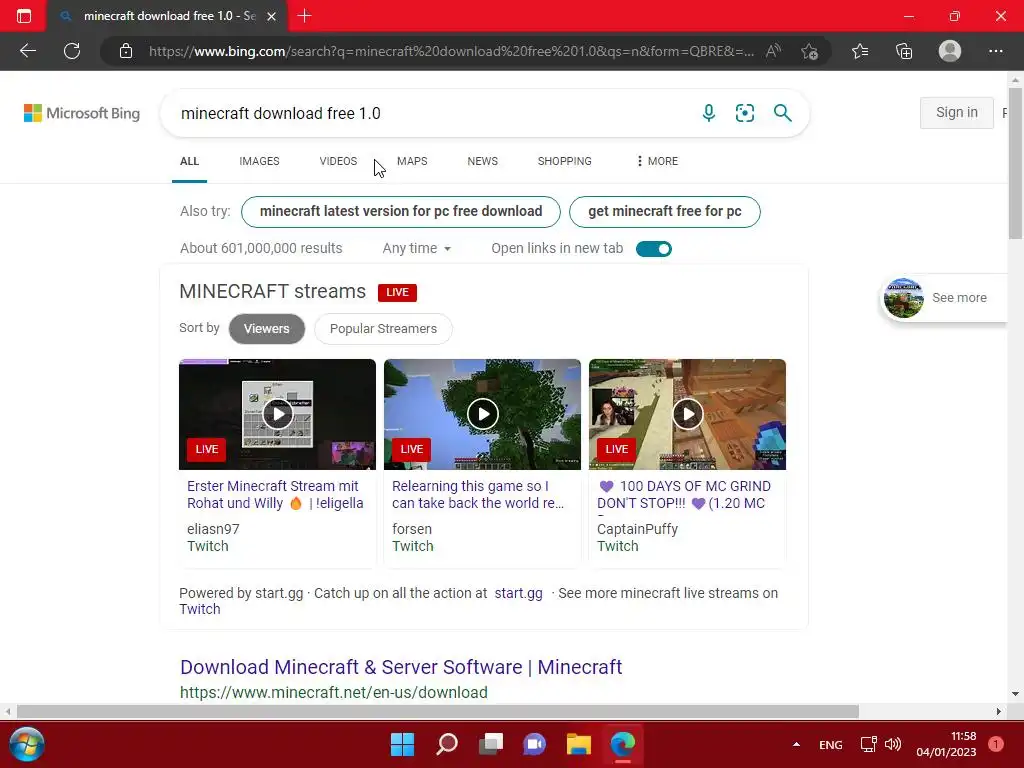This screenshot has width=1024, height=768.
Task: Switch to the MAPS tab
Action: 412,161
